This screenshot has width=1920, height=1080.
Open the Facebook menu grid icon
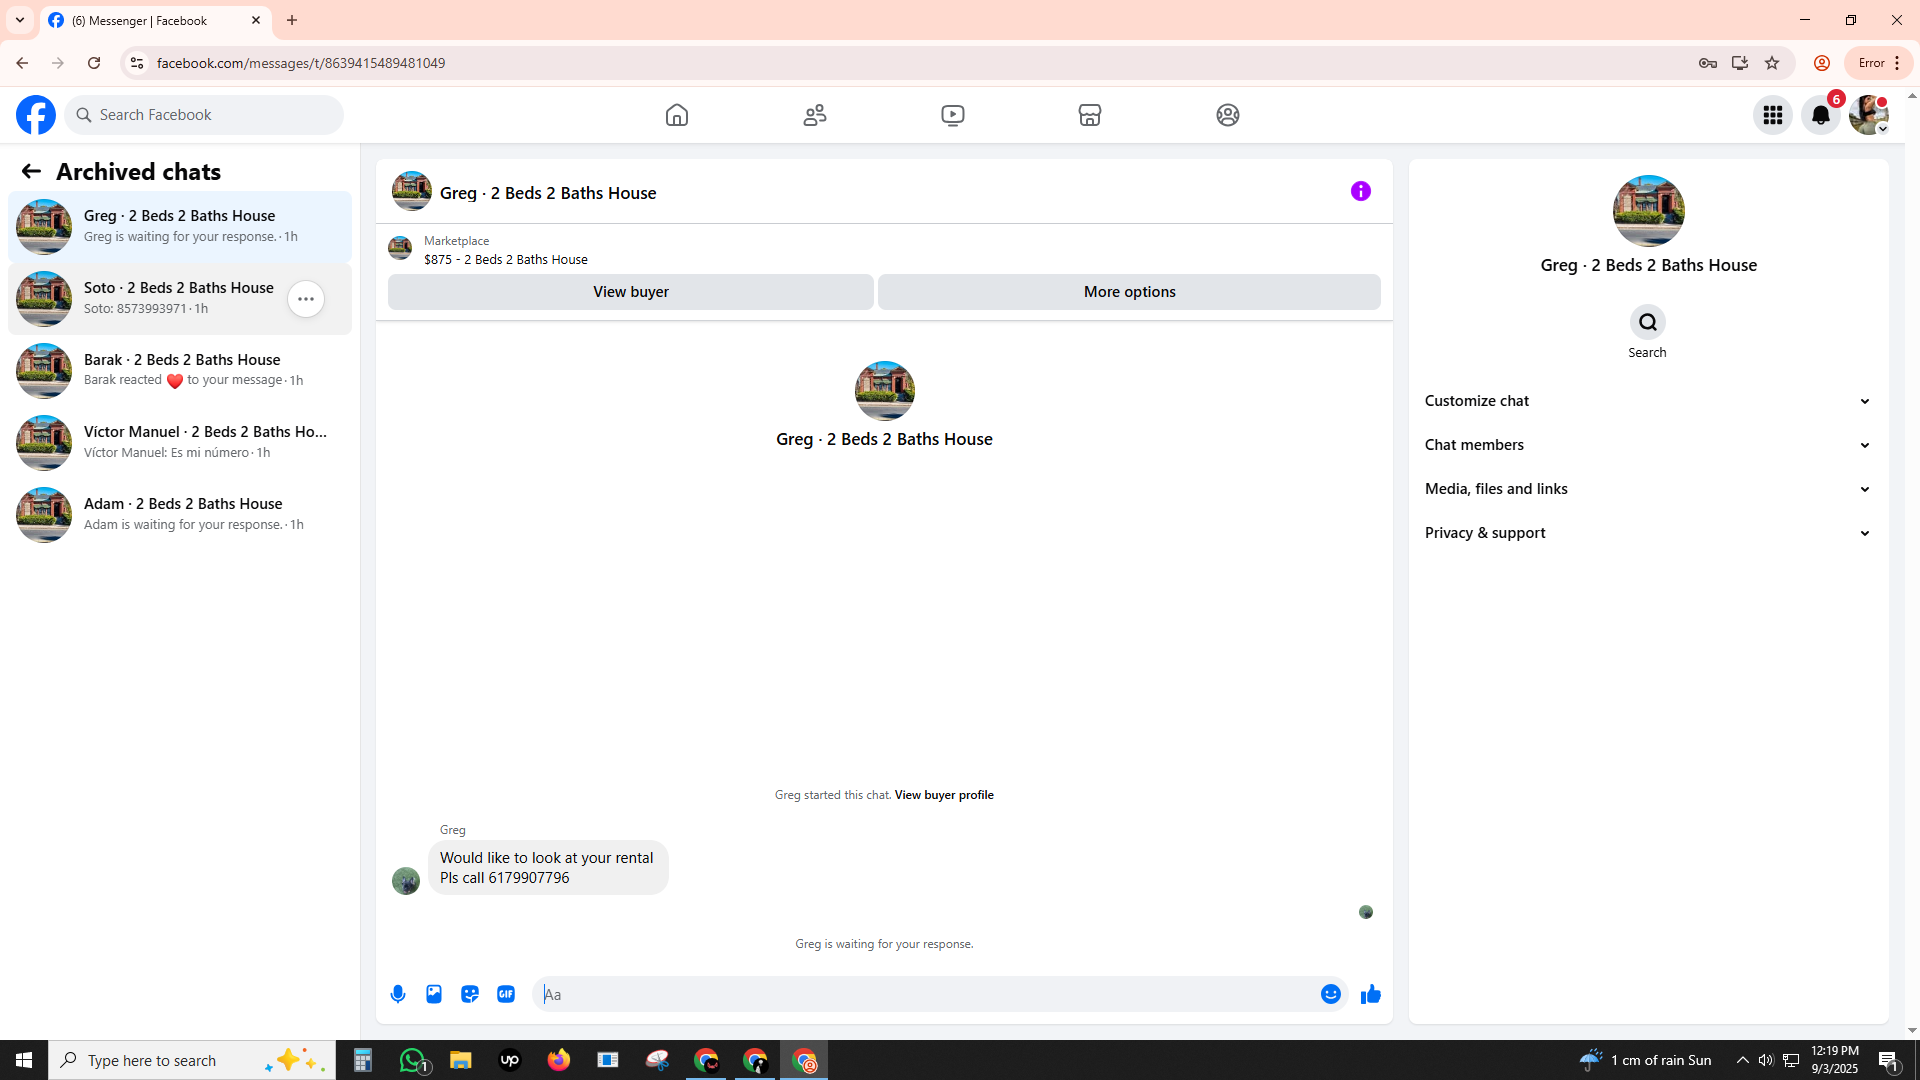1773,115
